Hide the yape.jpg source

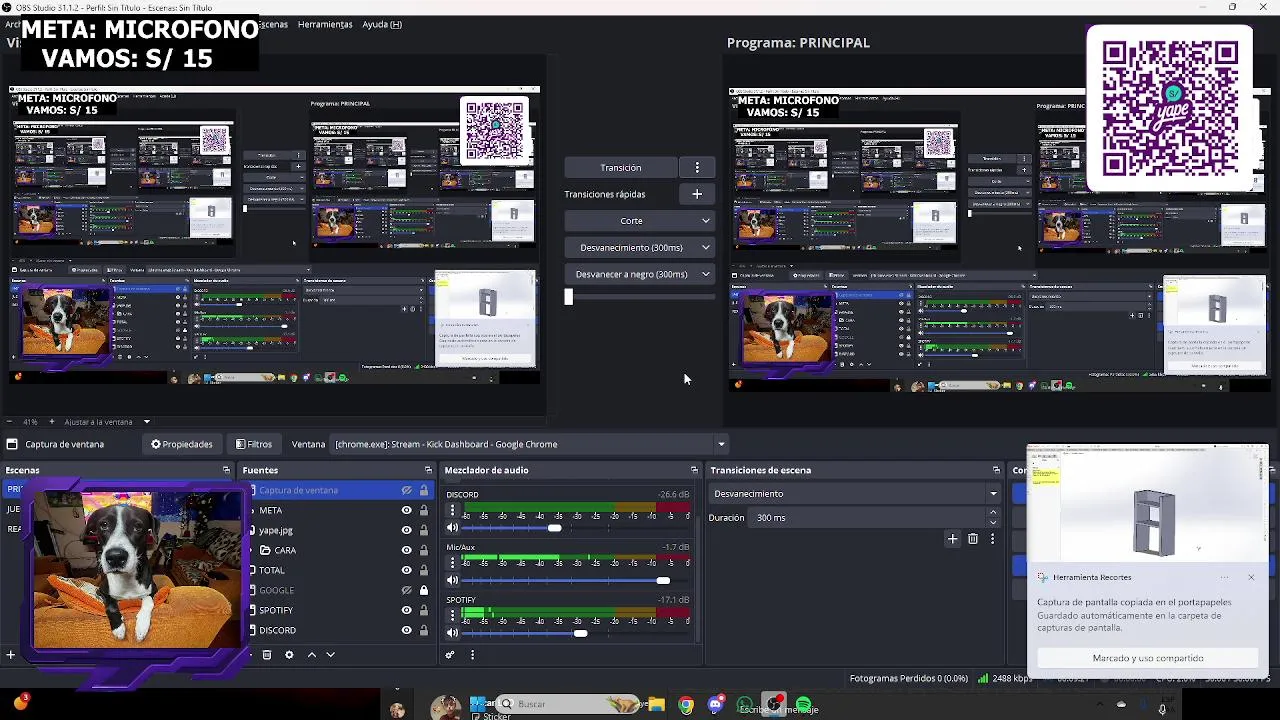pyautogui.click(x=406, y=530)
